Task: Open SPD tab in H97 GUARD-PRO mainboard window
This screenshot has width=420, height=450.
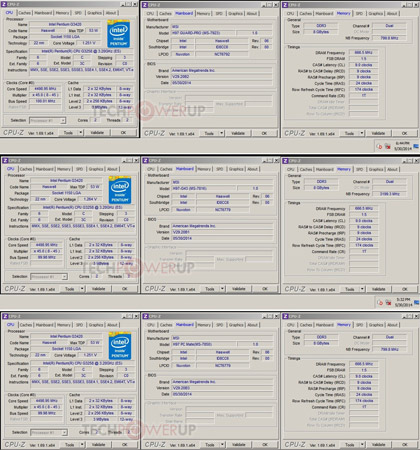Action: [x=219, y=14]
